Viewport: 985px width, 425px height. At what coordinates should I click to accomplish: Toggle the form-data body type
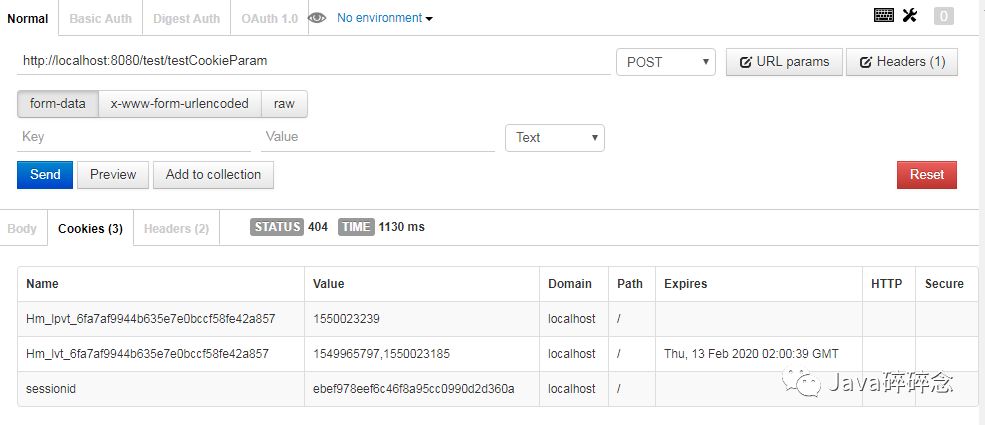[58, 104]
